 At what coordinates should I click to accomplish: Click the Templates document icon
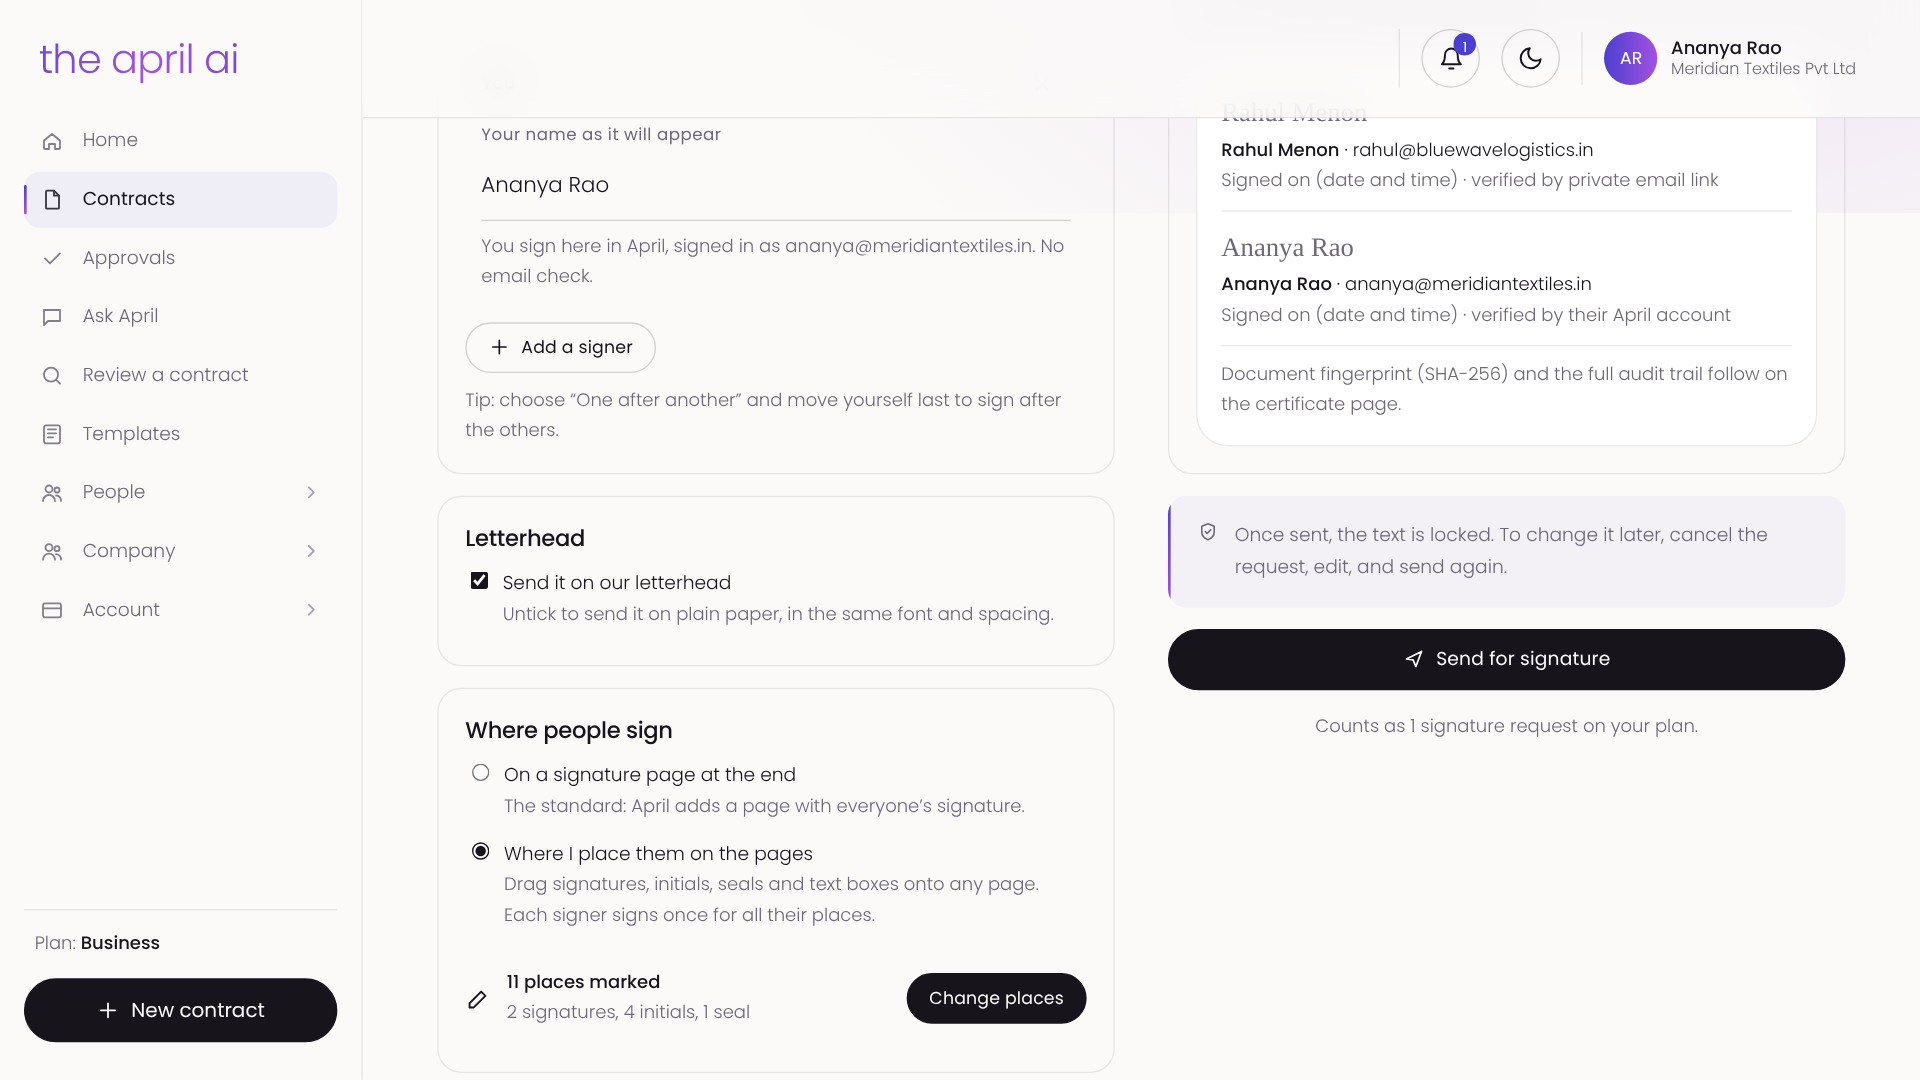(52, 434)
